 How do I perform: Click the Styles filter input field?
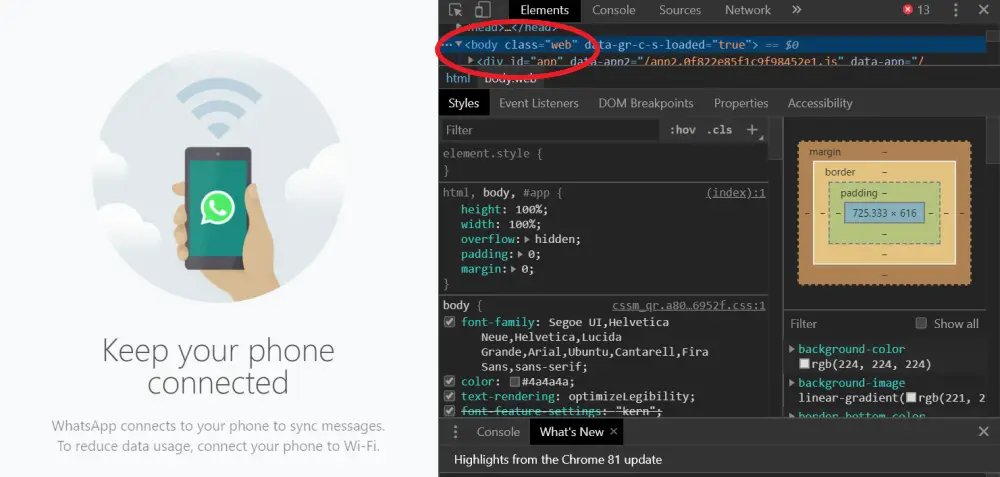point(550,130)
